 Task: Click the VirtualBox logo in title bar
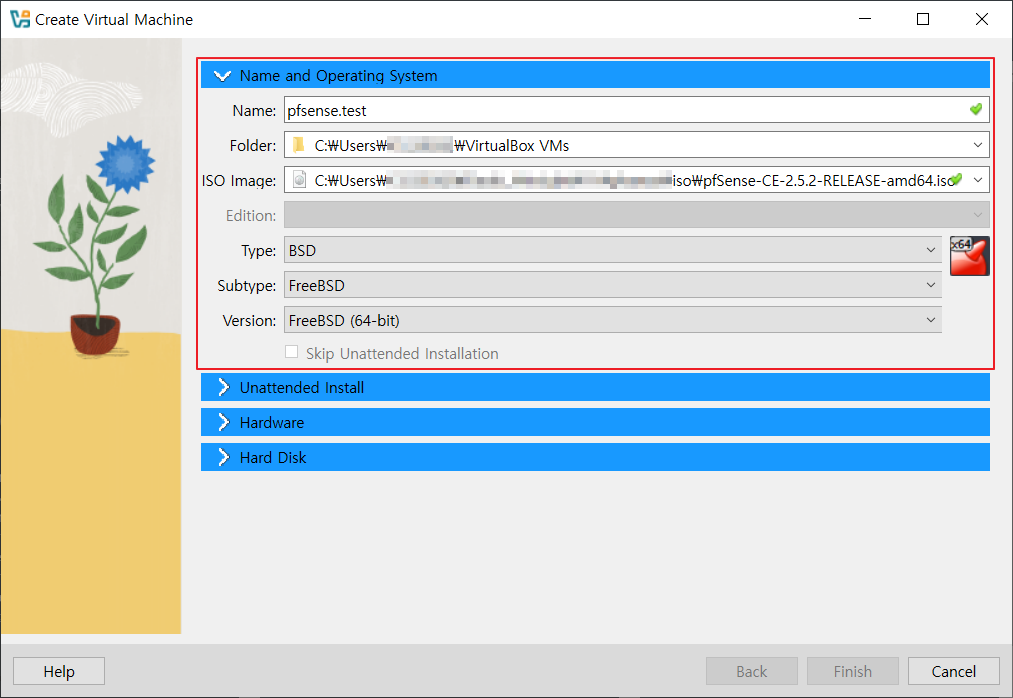click(20, 19)
